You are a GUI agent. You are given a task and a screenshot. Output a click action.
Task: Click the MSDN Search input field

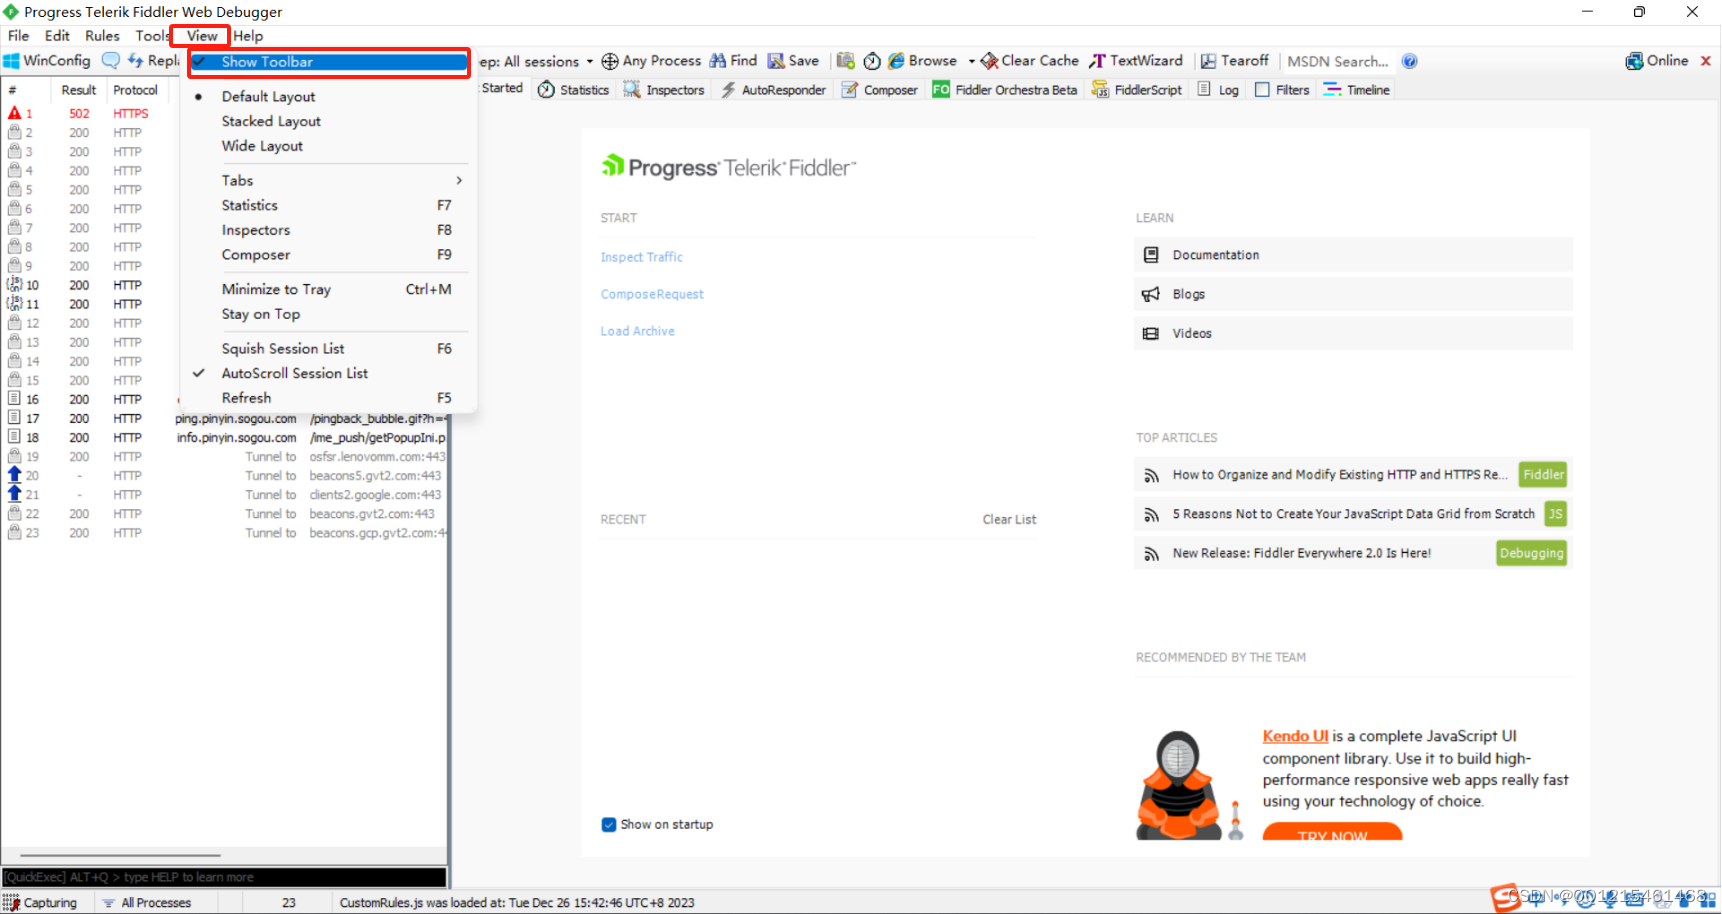coord(1338,61)
